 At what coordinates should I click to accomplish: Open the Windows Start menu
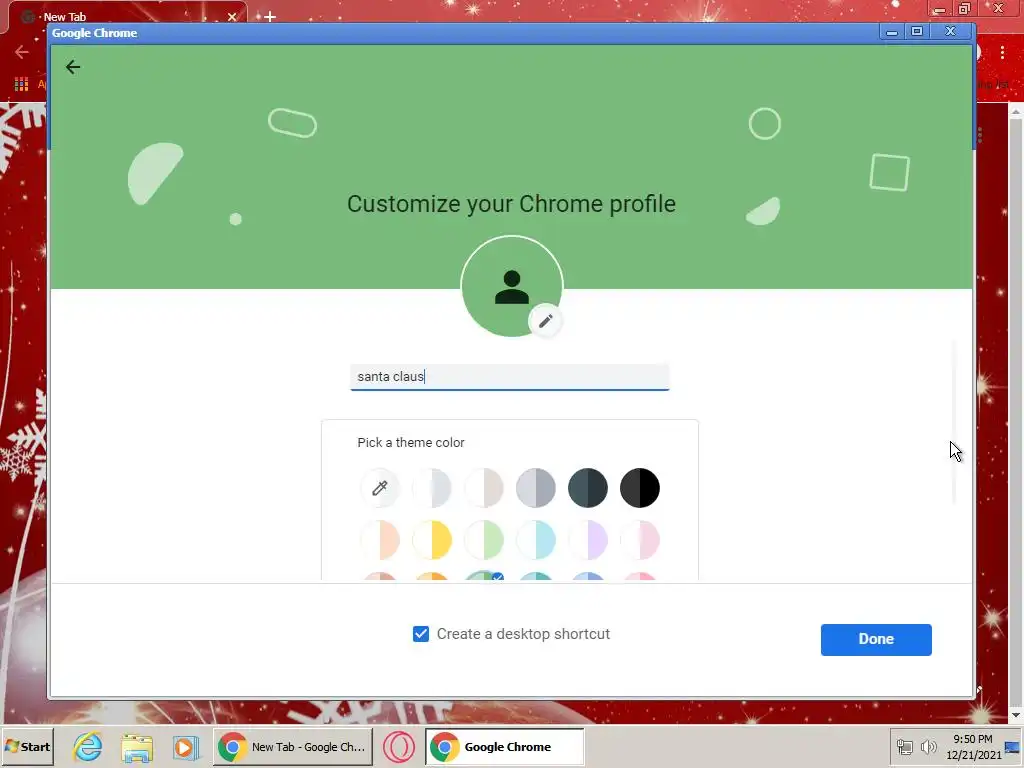pos(27,746)
